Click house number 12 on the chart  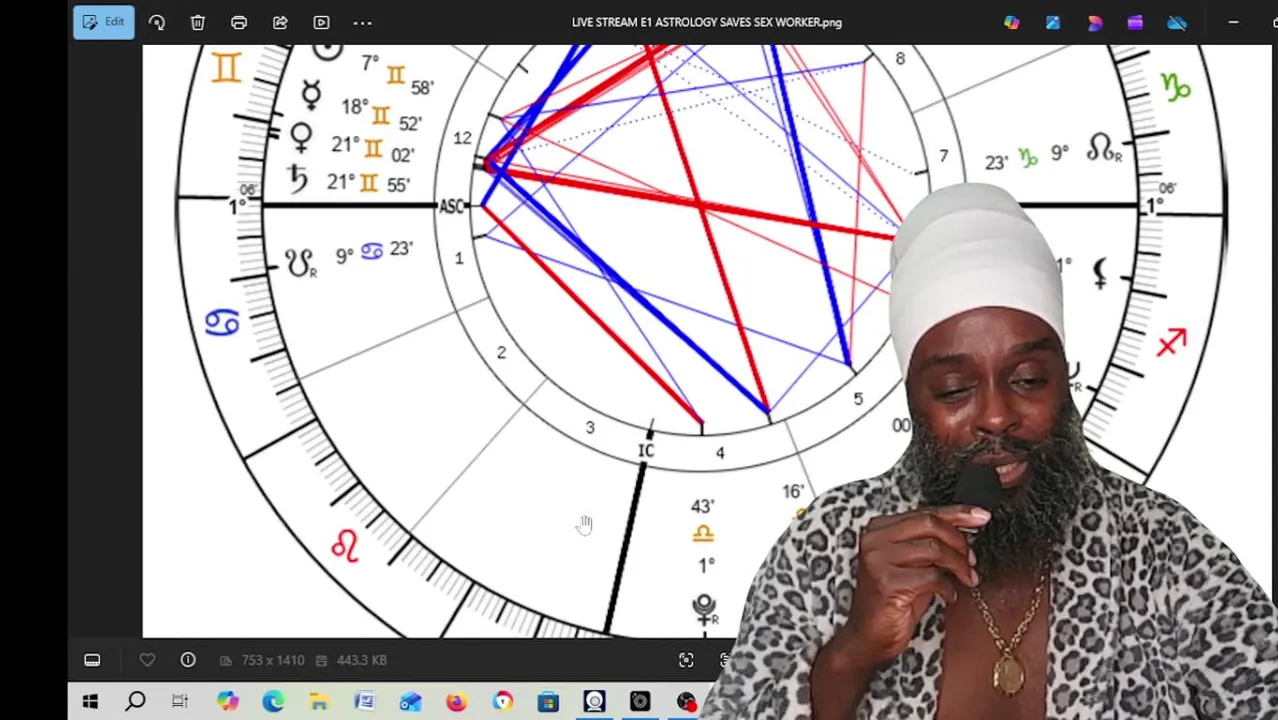pyautogui.click(x=462, y=138)
